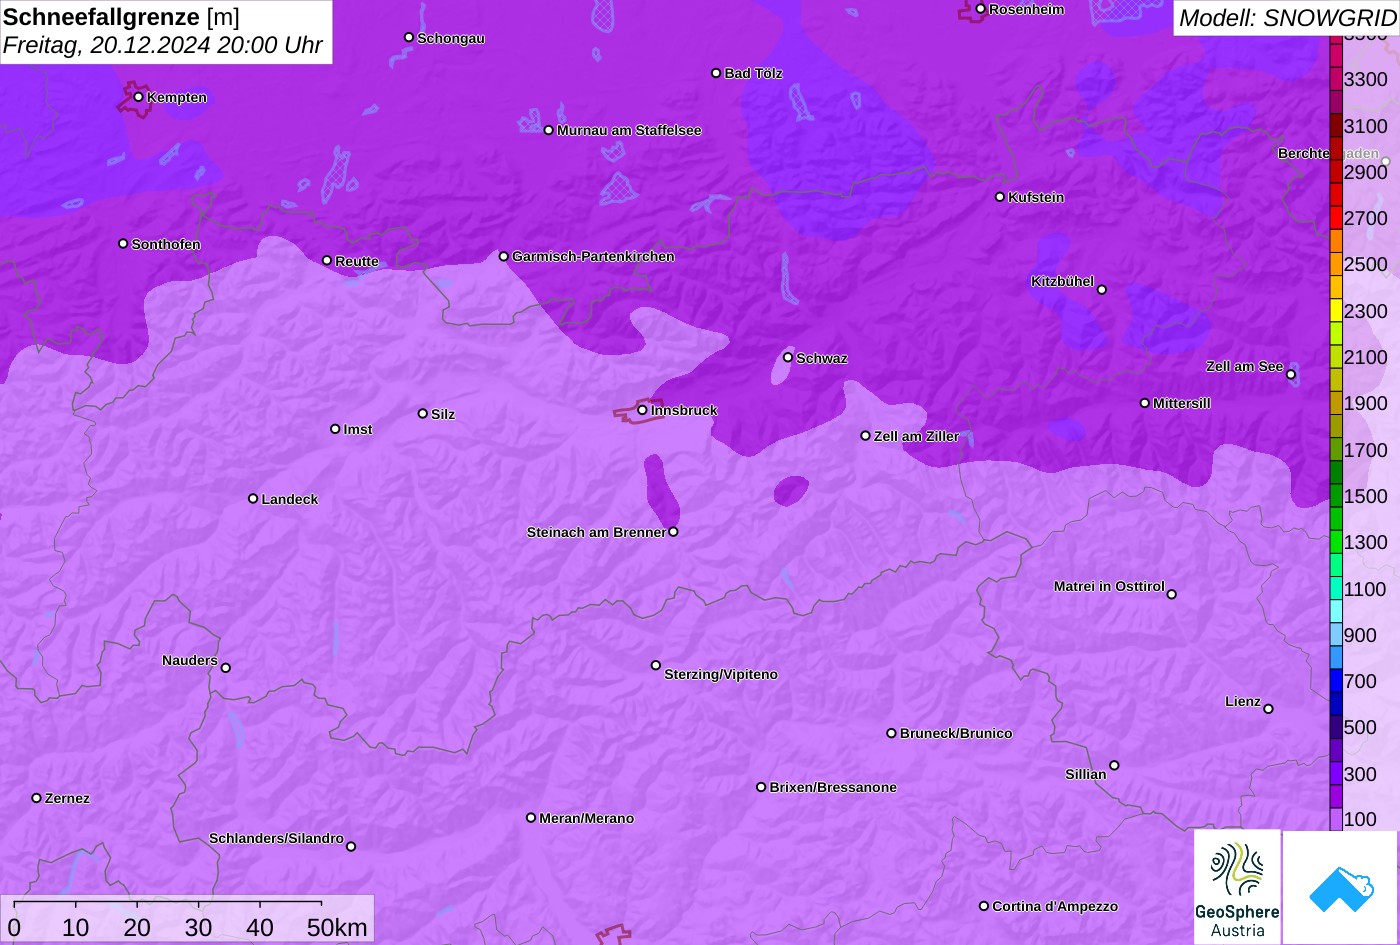
Task: Click the yellow 2300 legend color
Action: tap(1336, 311)
